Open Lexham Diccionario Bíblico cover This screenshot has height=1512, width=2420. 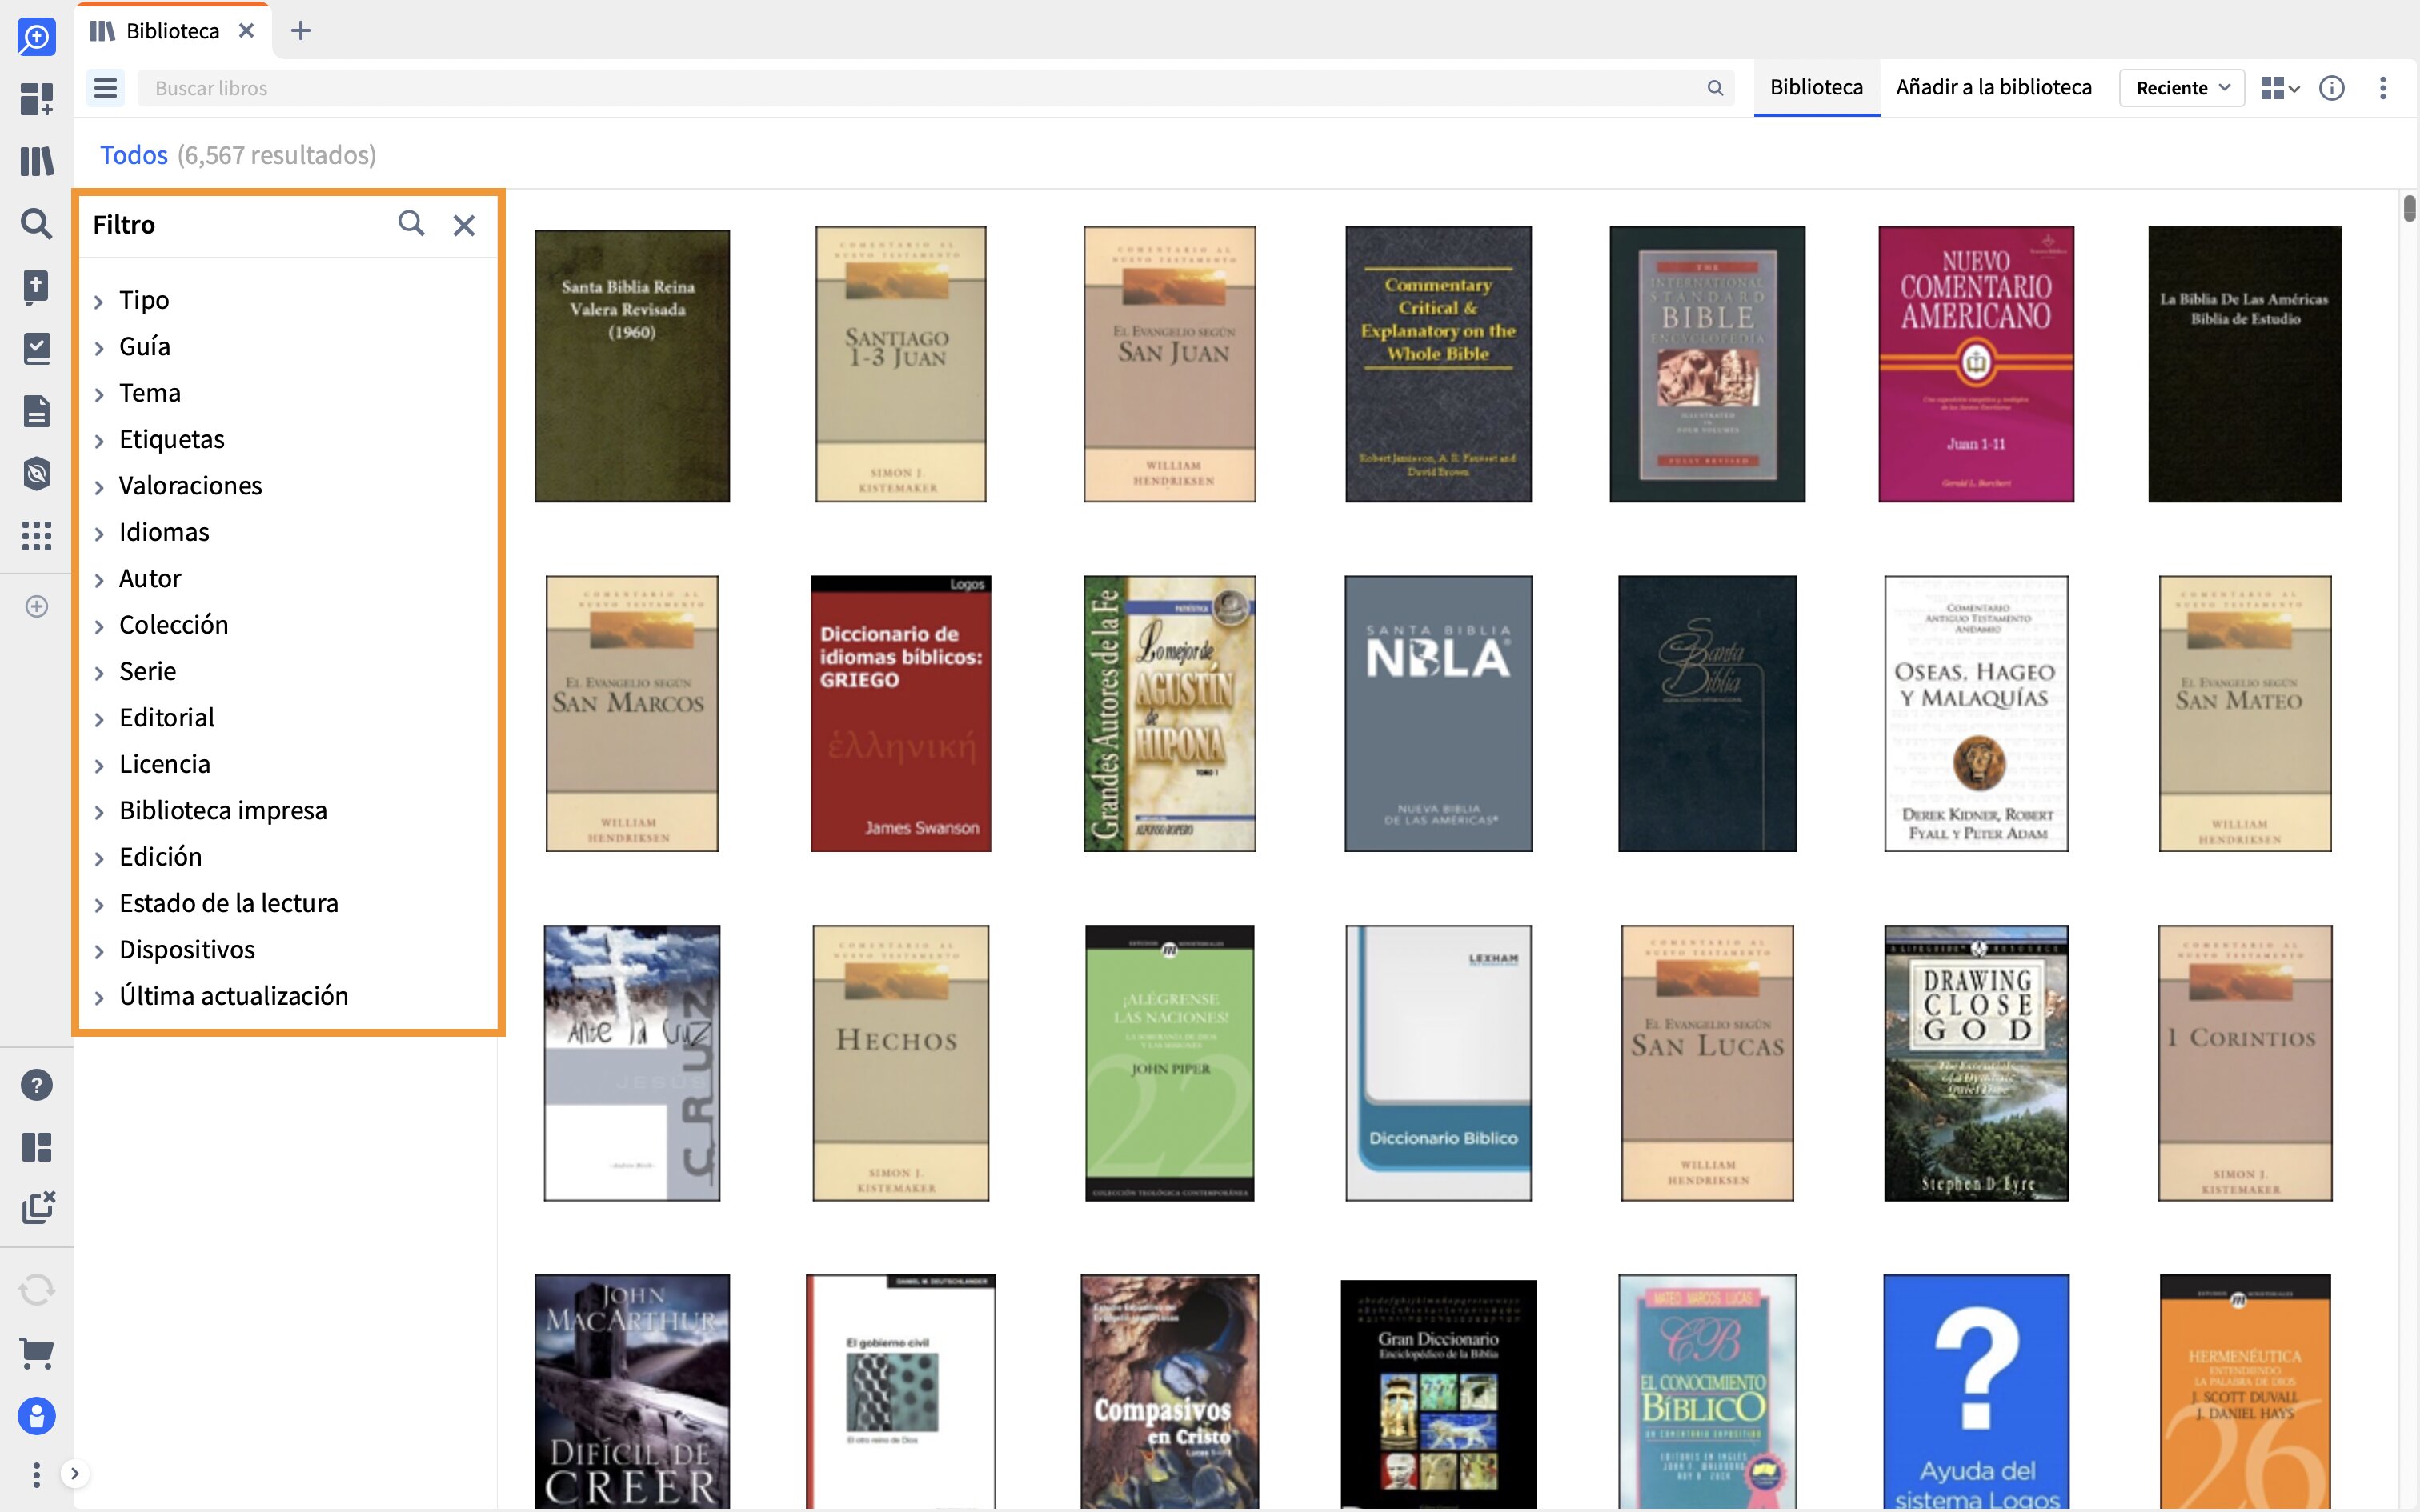tap(1438, 1062)
